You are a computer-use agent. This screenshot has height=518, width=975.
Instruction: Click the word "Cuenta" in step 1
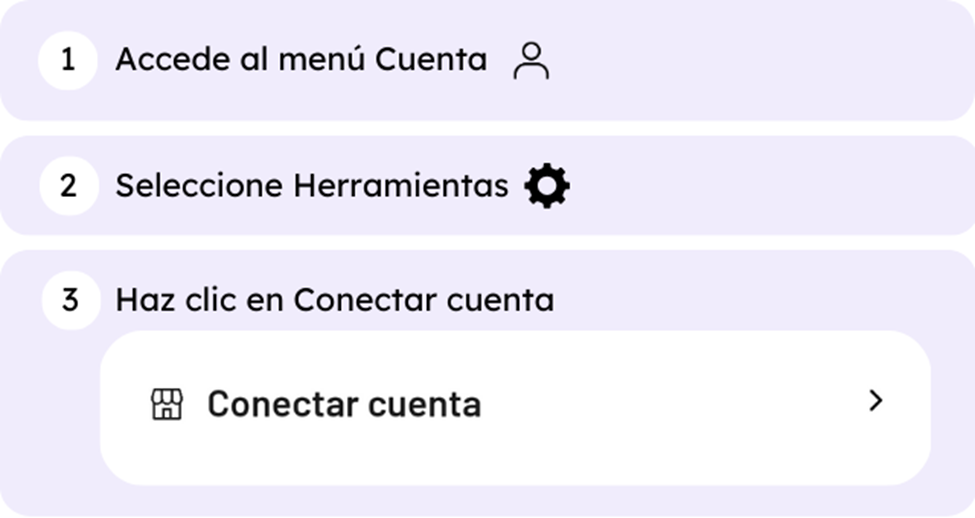[x=431, y=60]
